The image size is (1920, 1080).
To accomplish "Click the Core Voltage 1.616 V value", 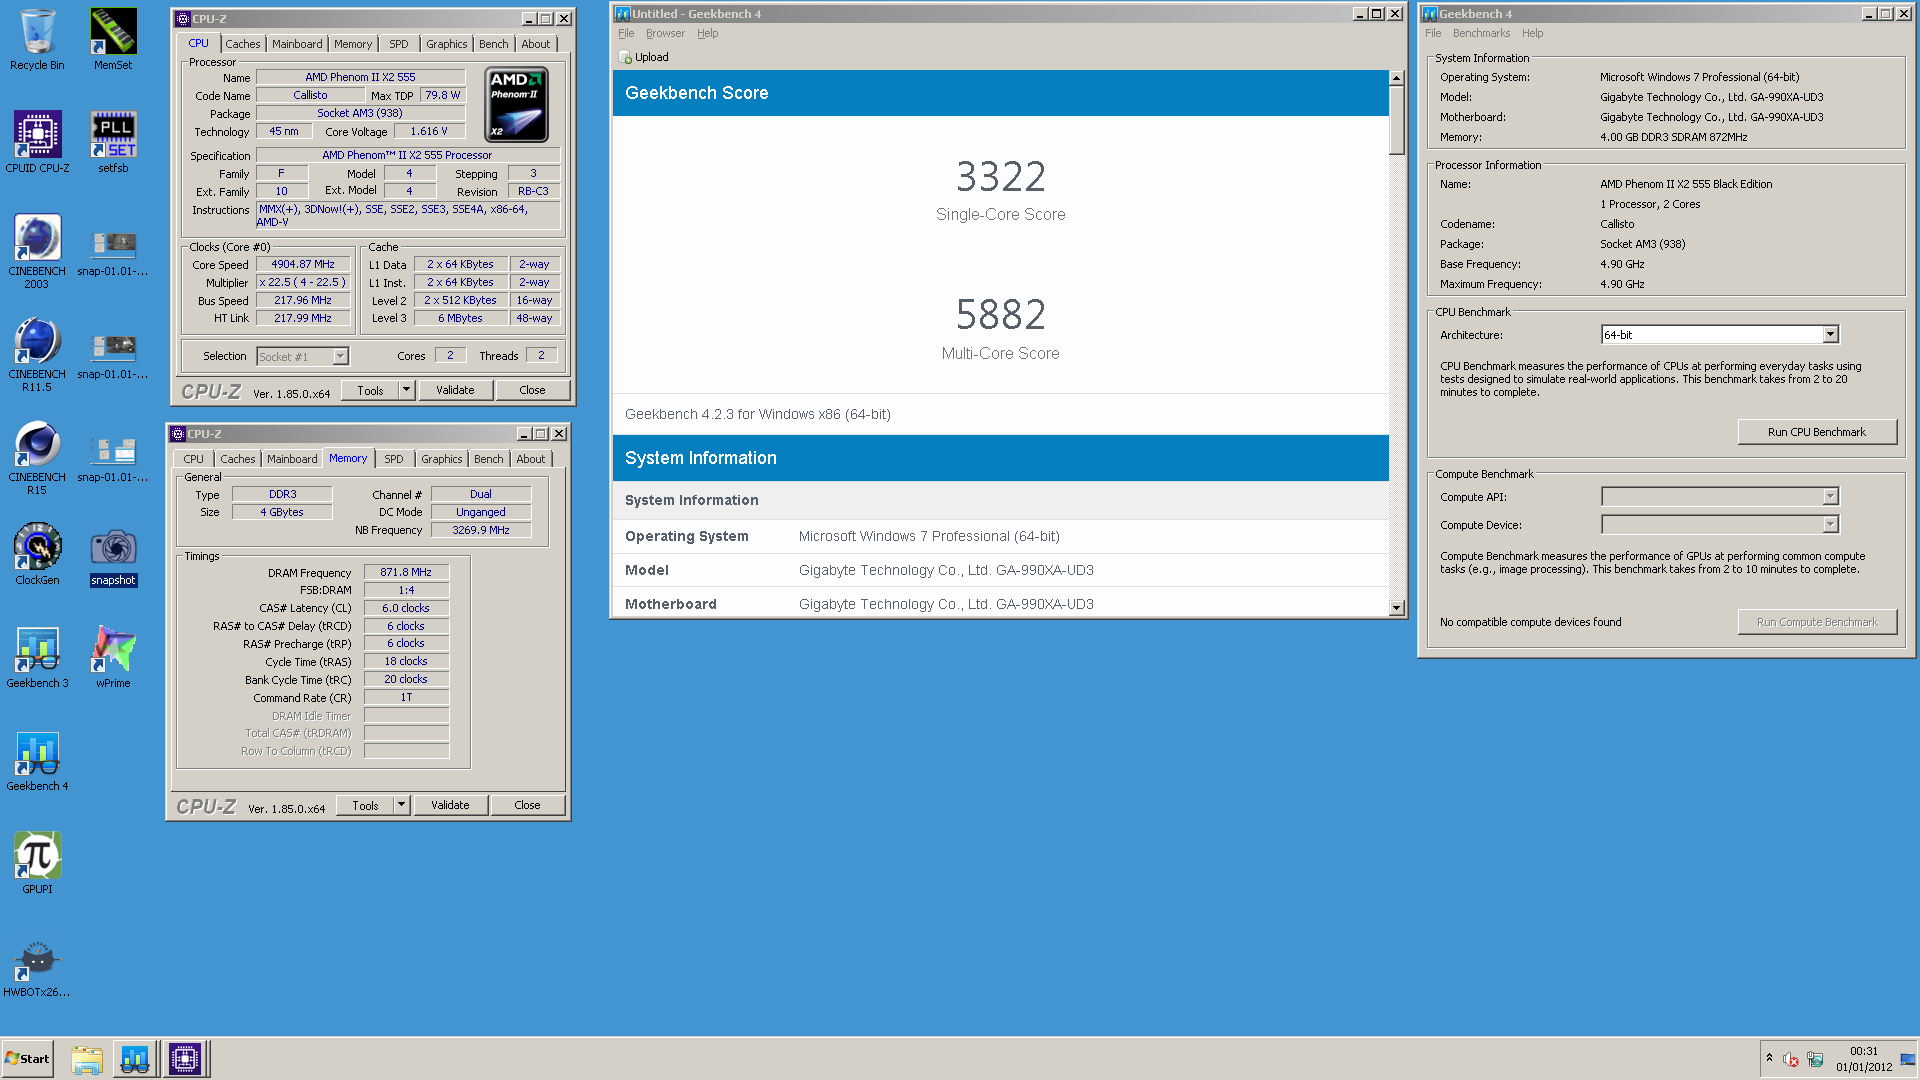I will pos(429,131).
